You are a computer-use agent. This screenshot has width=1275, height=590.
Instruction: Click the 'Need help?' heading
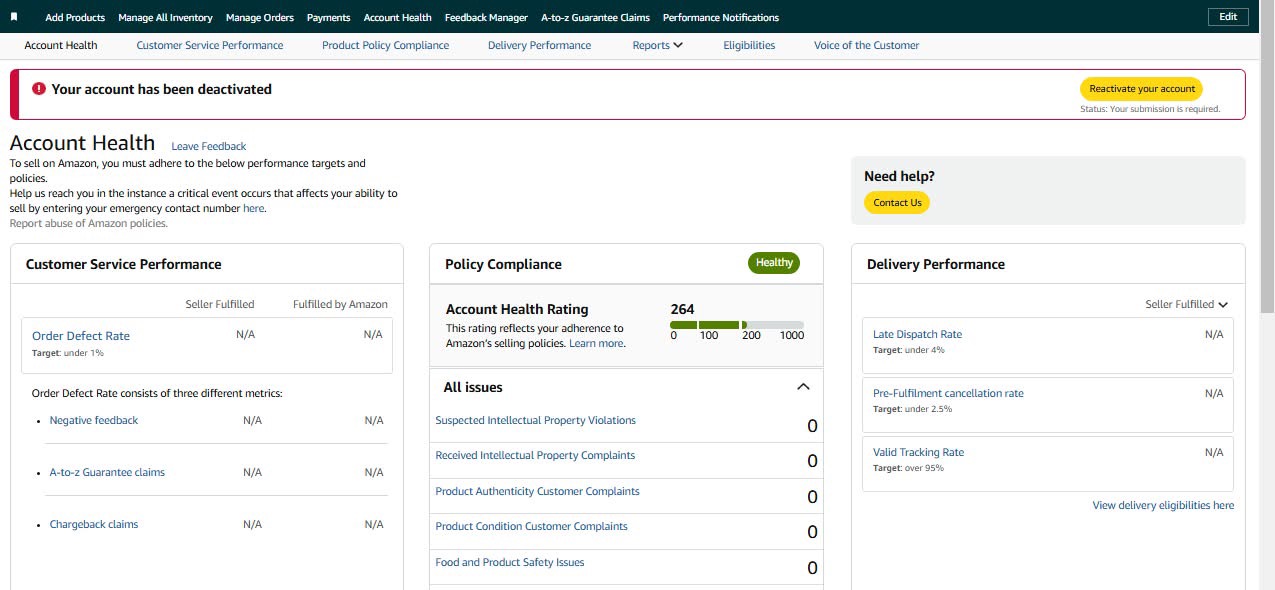coord(900,176)
